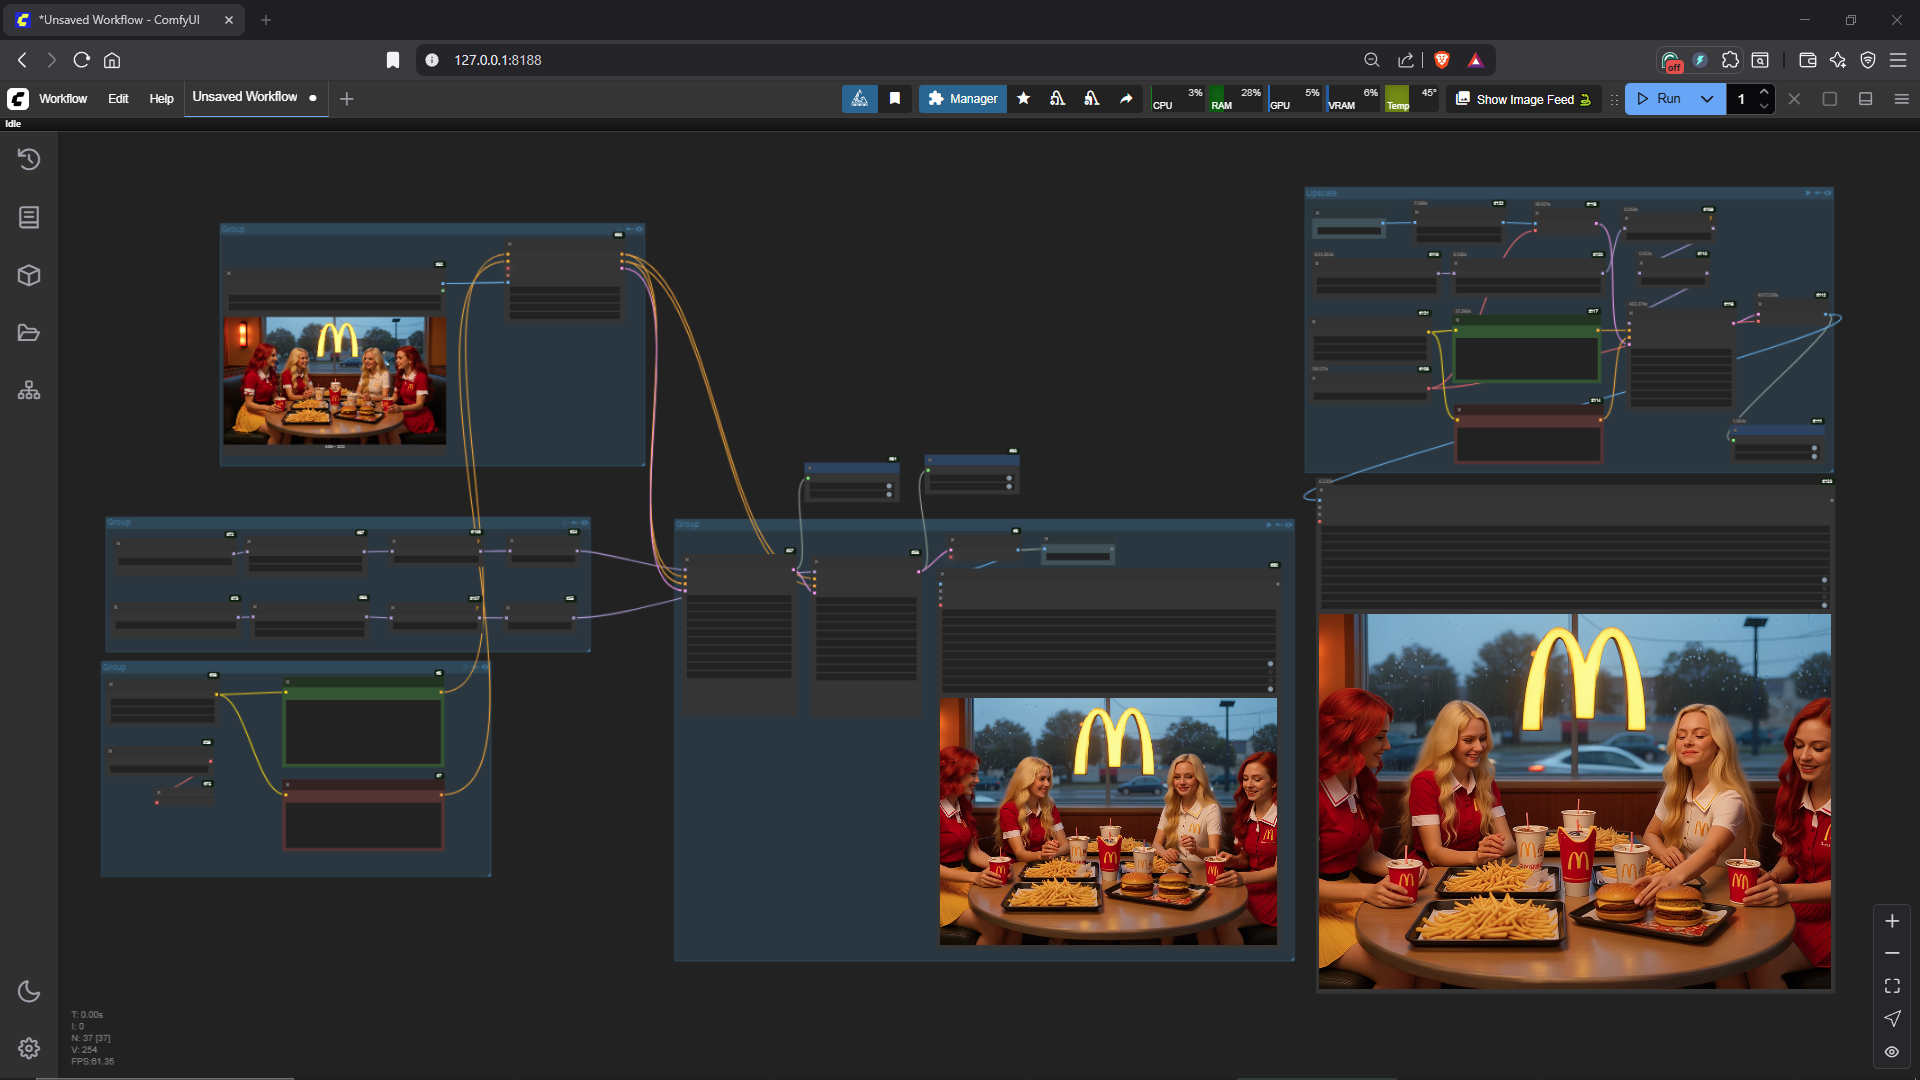Screen dimensions: 1920x1080
Task: Toggle the bottom panel icon
Action: coord(1866,98)
